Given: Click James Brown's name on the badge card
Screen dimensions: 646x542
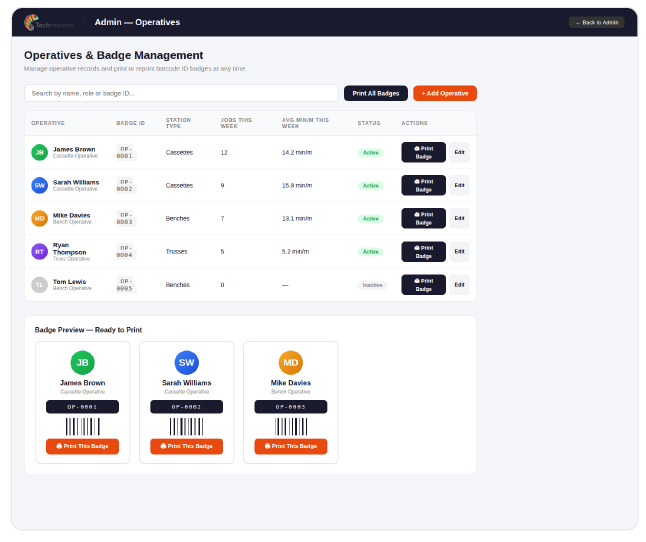Looking at the screenshot, I should [x=82, y=383].
